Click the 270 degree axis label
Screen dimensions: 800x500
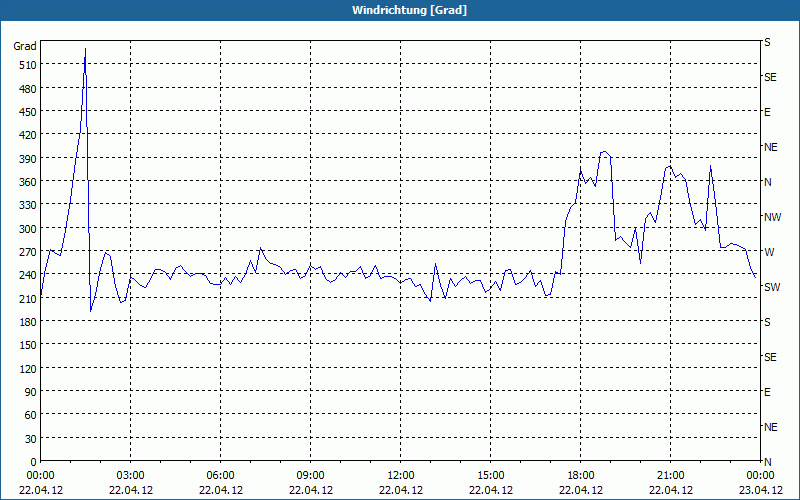pos(28,252)
